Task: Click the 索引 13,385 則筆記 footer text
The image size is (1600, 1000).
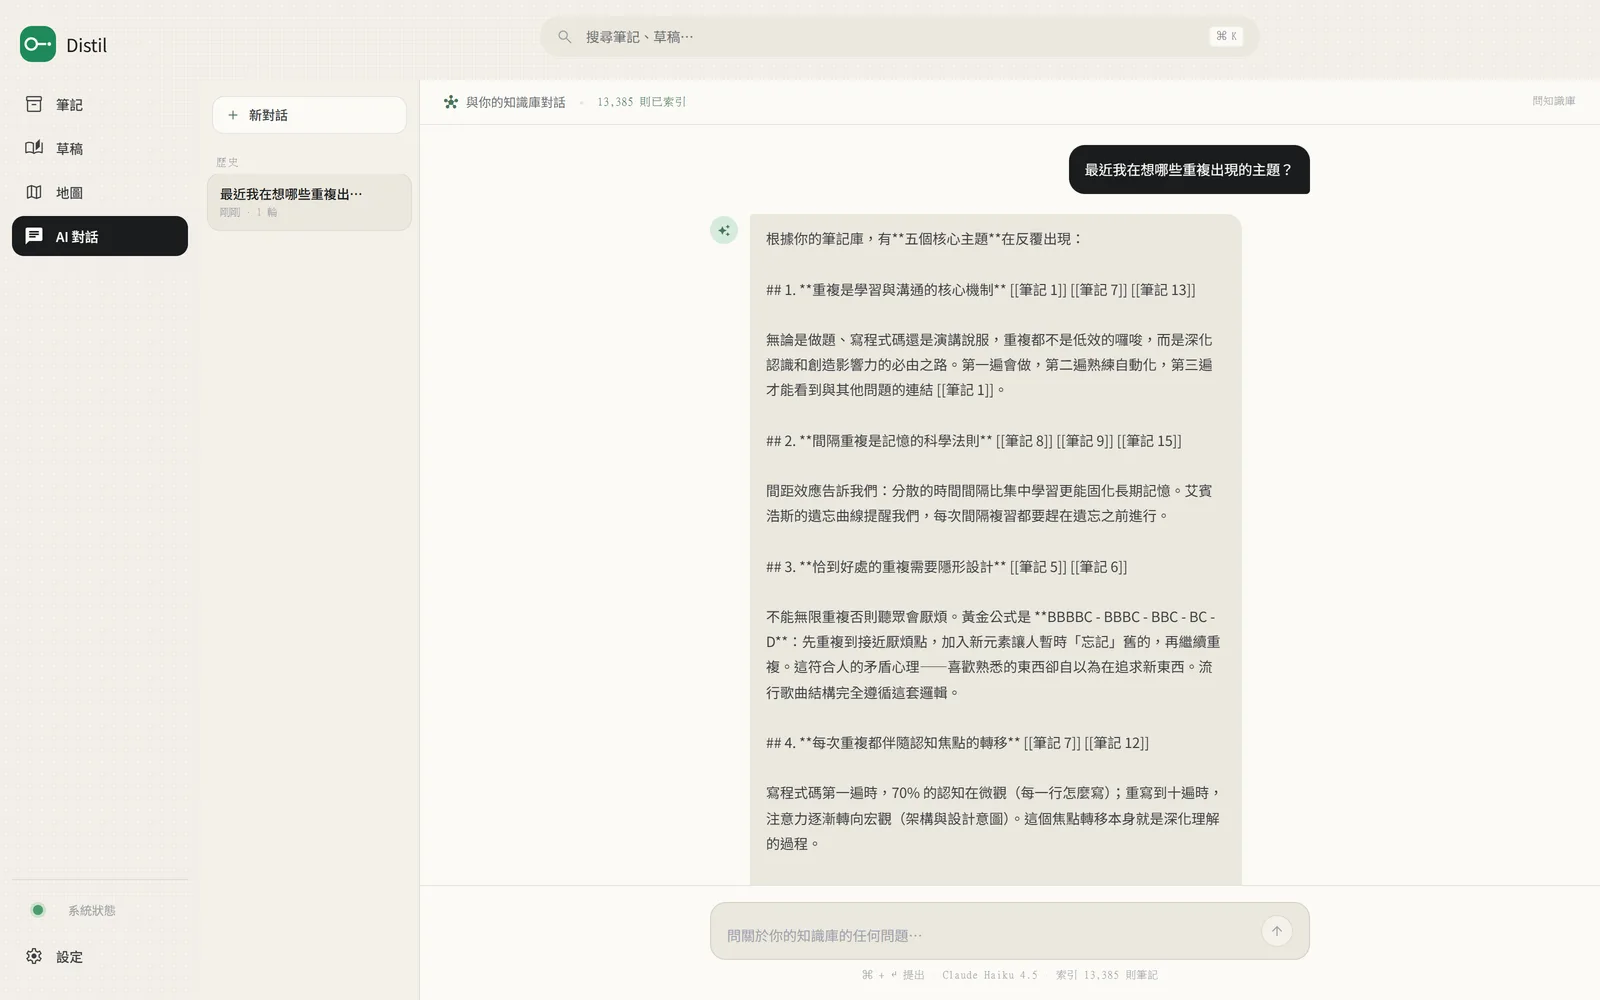Action: click(x=1107, y=975)
